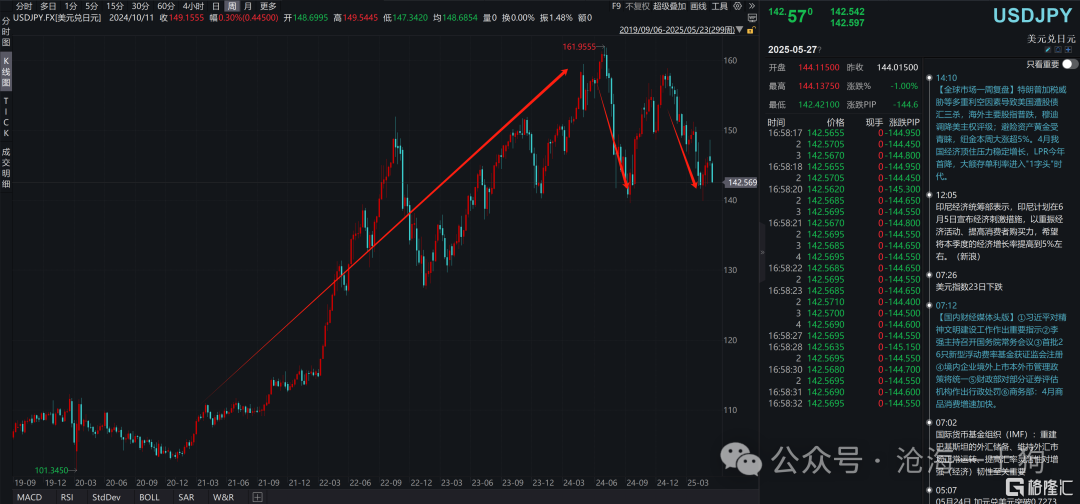Collapse the right panel via the divider handle
Screen dimensions: 1080x504
[762, 253]
